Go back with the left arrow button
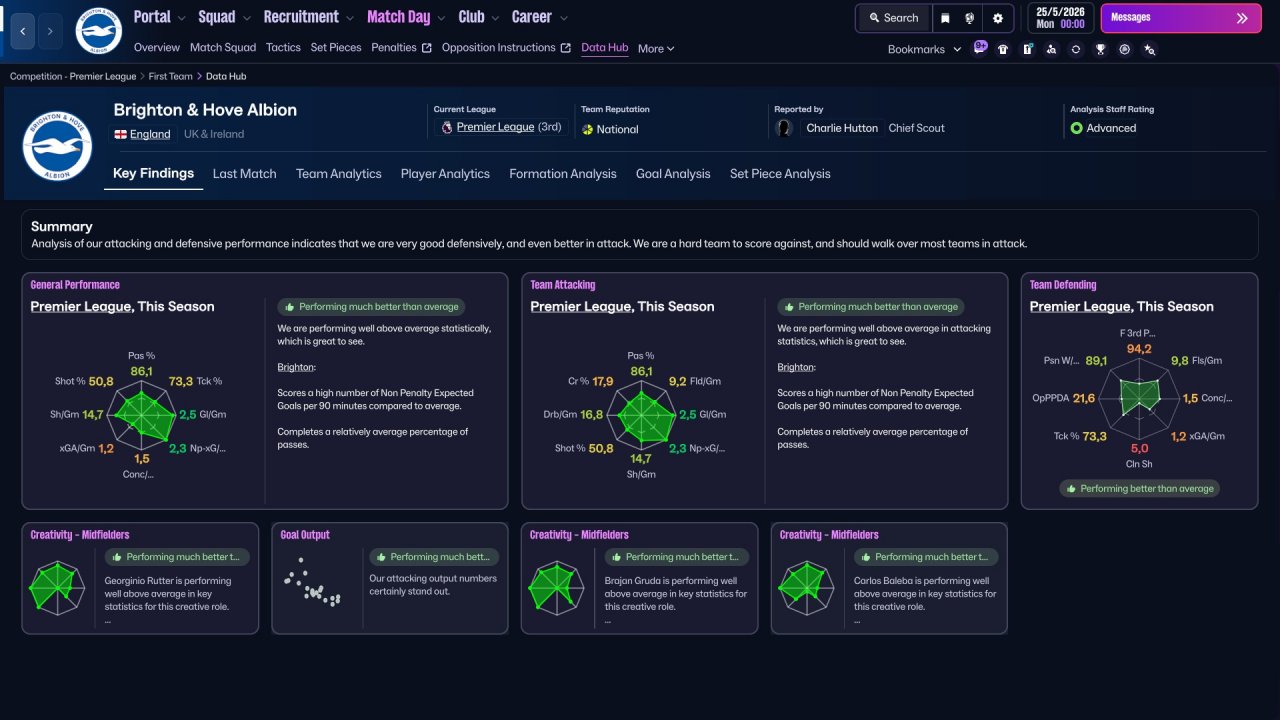This screenshot has height=720, width=1280. coord(23,31)
